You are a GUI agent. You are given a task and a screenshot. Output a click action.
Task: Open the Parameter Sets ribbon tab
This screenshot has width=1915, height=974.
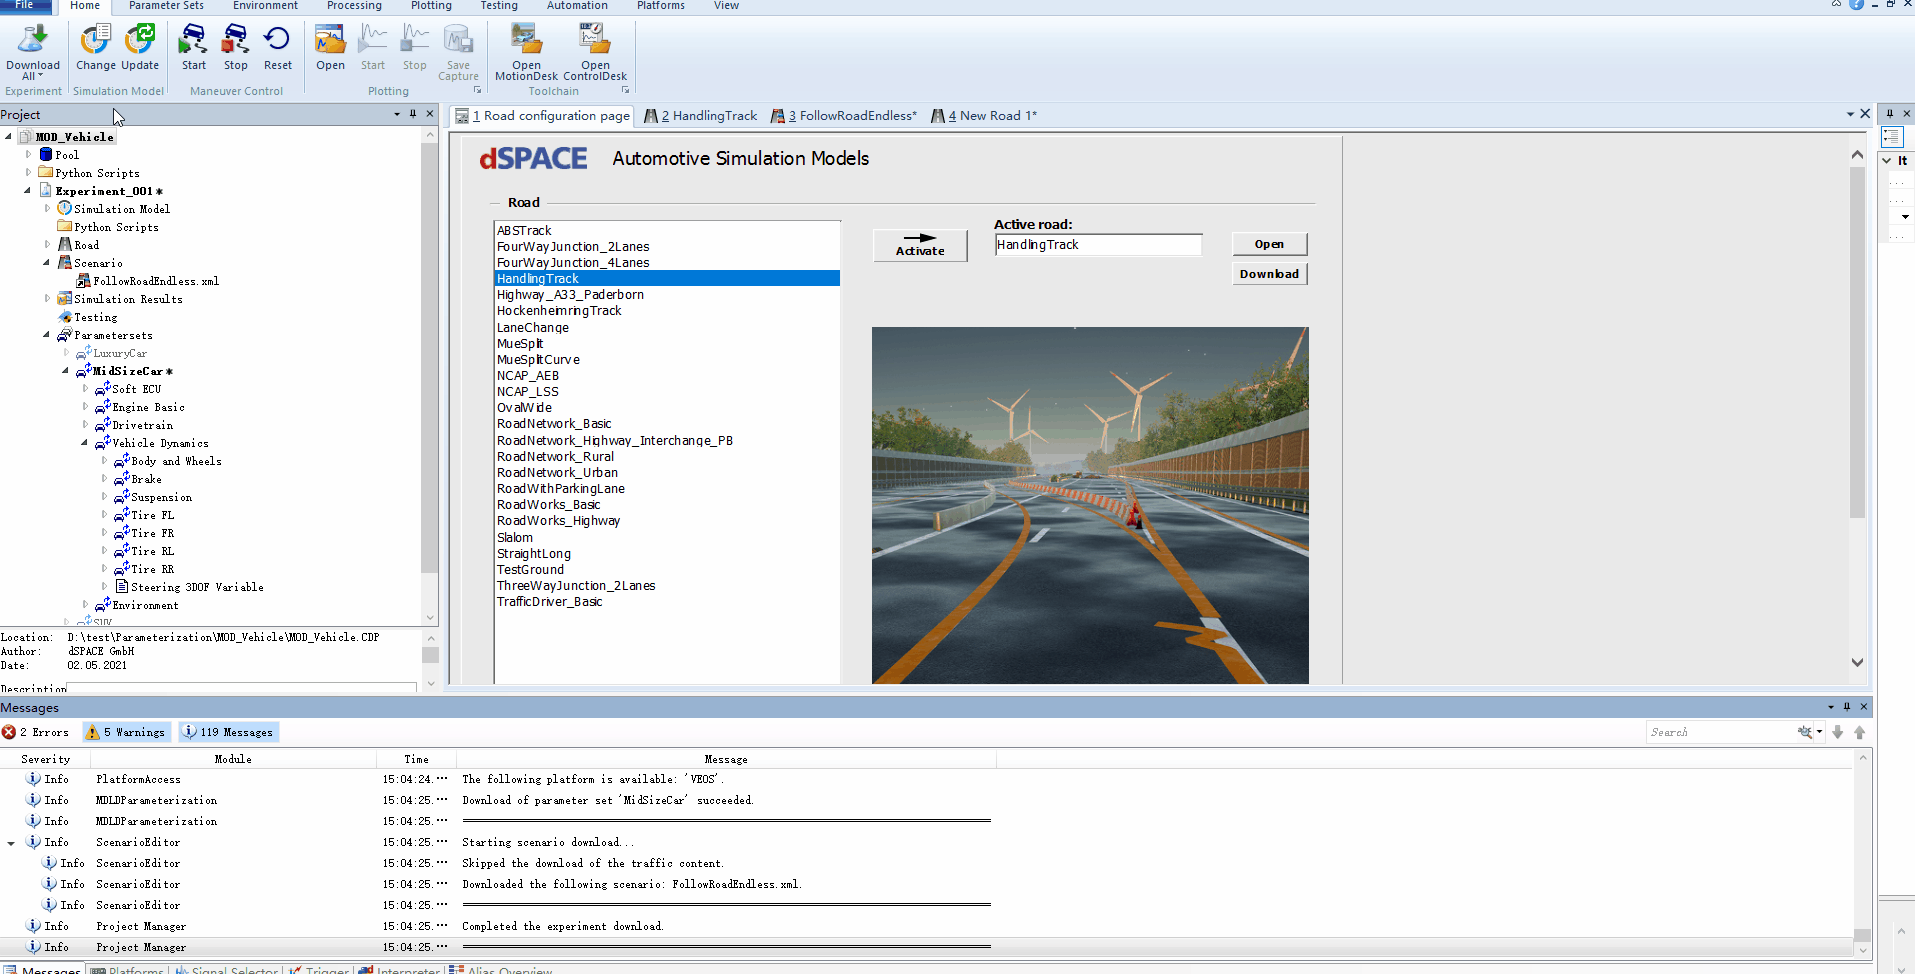coord(166,6)
